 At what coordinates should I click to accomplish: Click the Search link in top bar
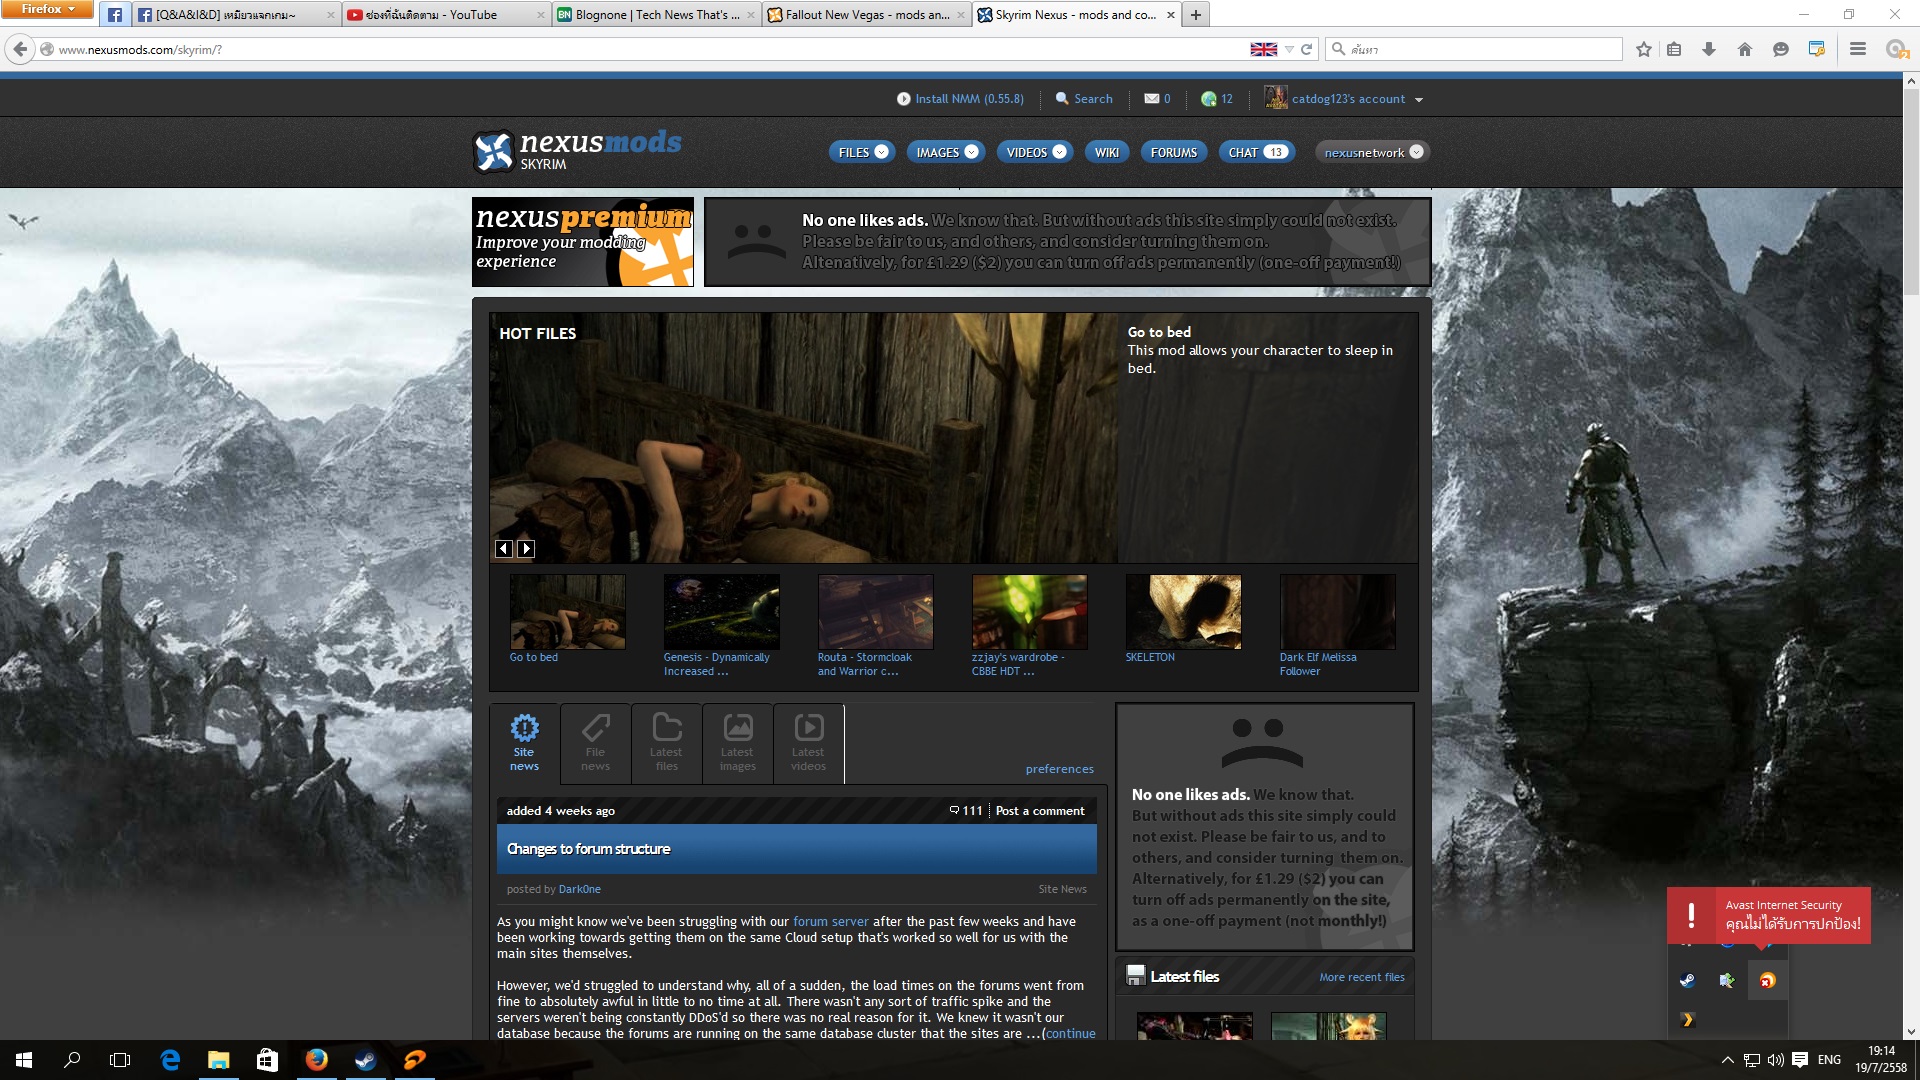(1084, 99)
